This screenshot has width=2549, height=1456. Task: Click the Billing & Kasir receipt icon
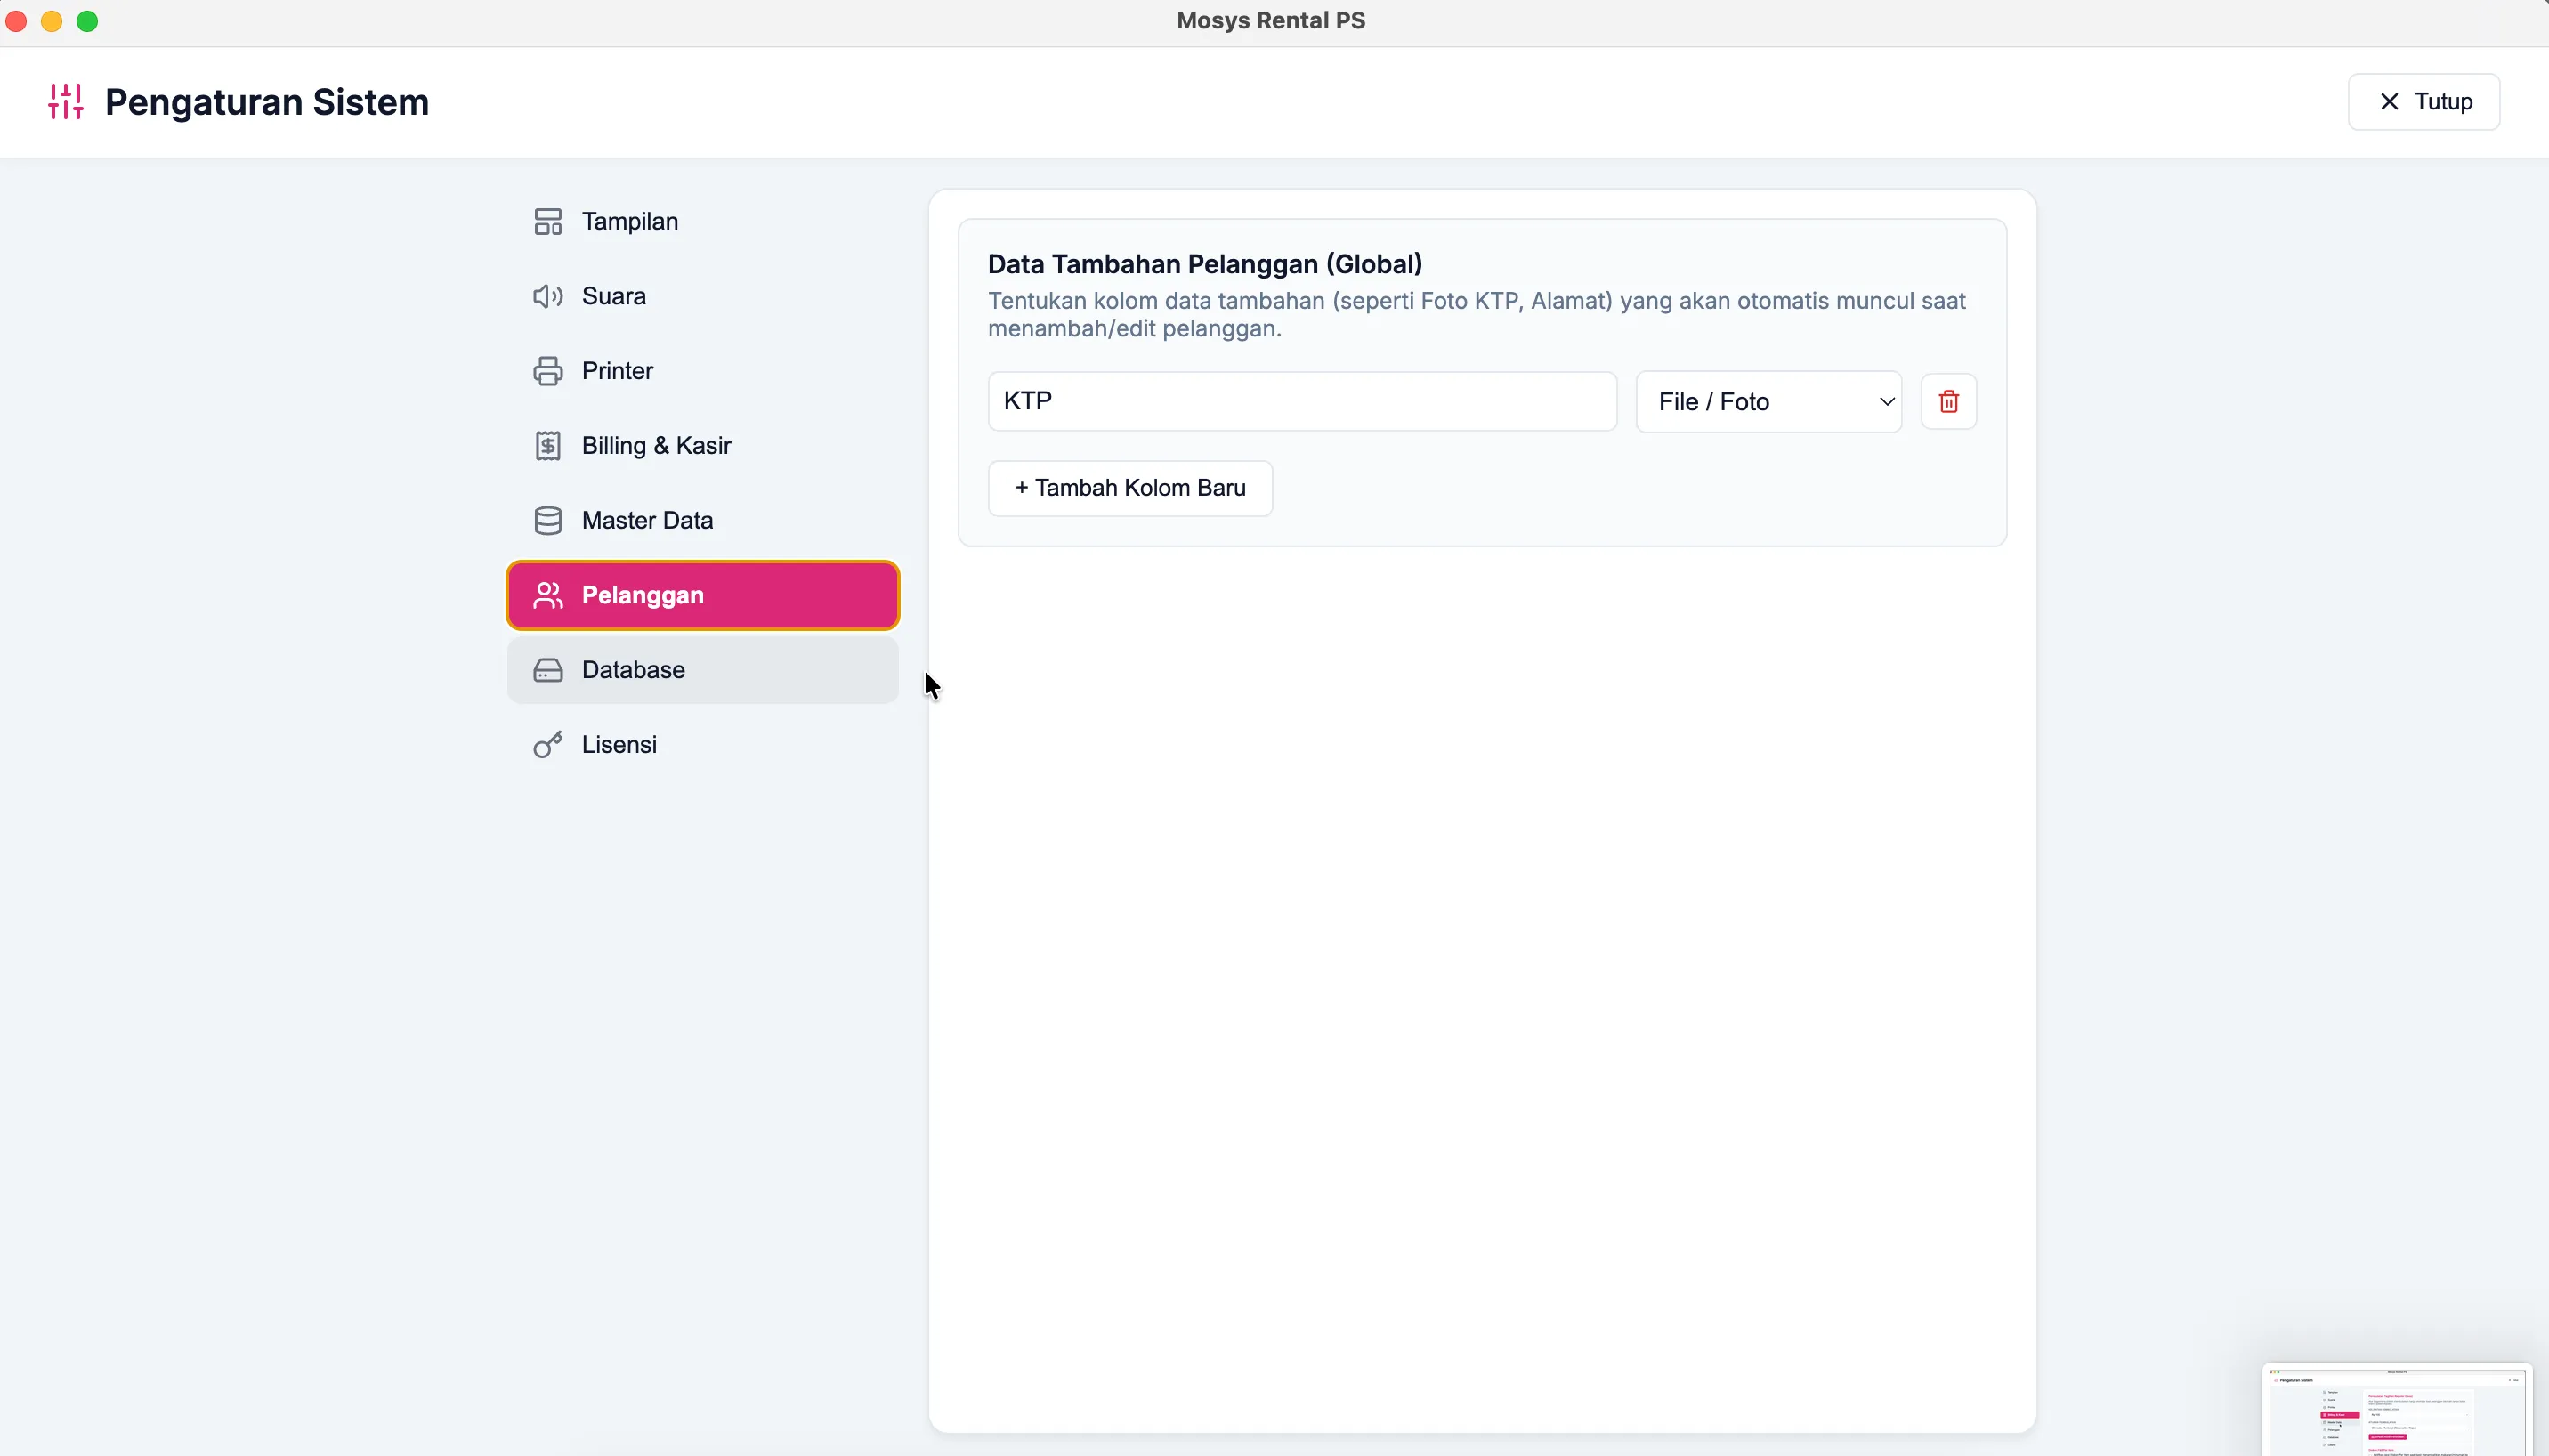[x=547, y=446]
